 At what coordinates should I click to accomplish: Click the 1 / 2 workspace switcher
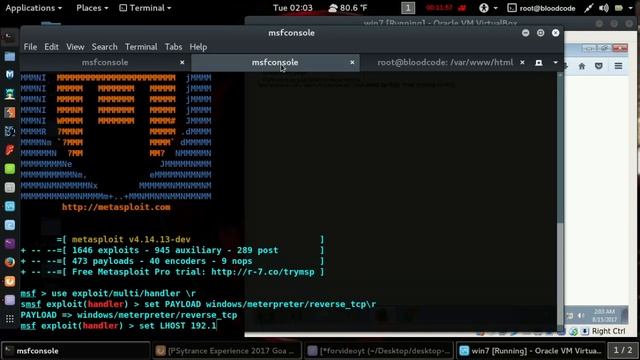click(623, 350)
